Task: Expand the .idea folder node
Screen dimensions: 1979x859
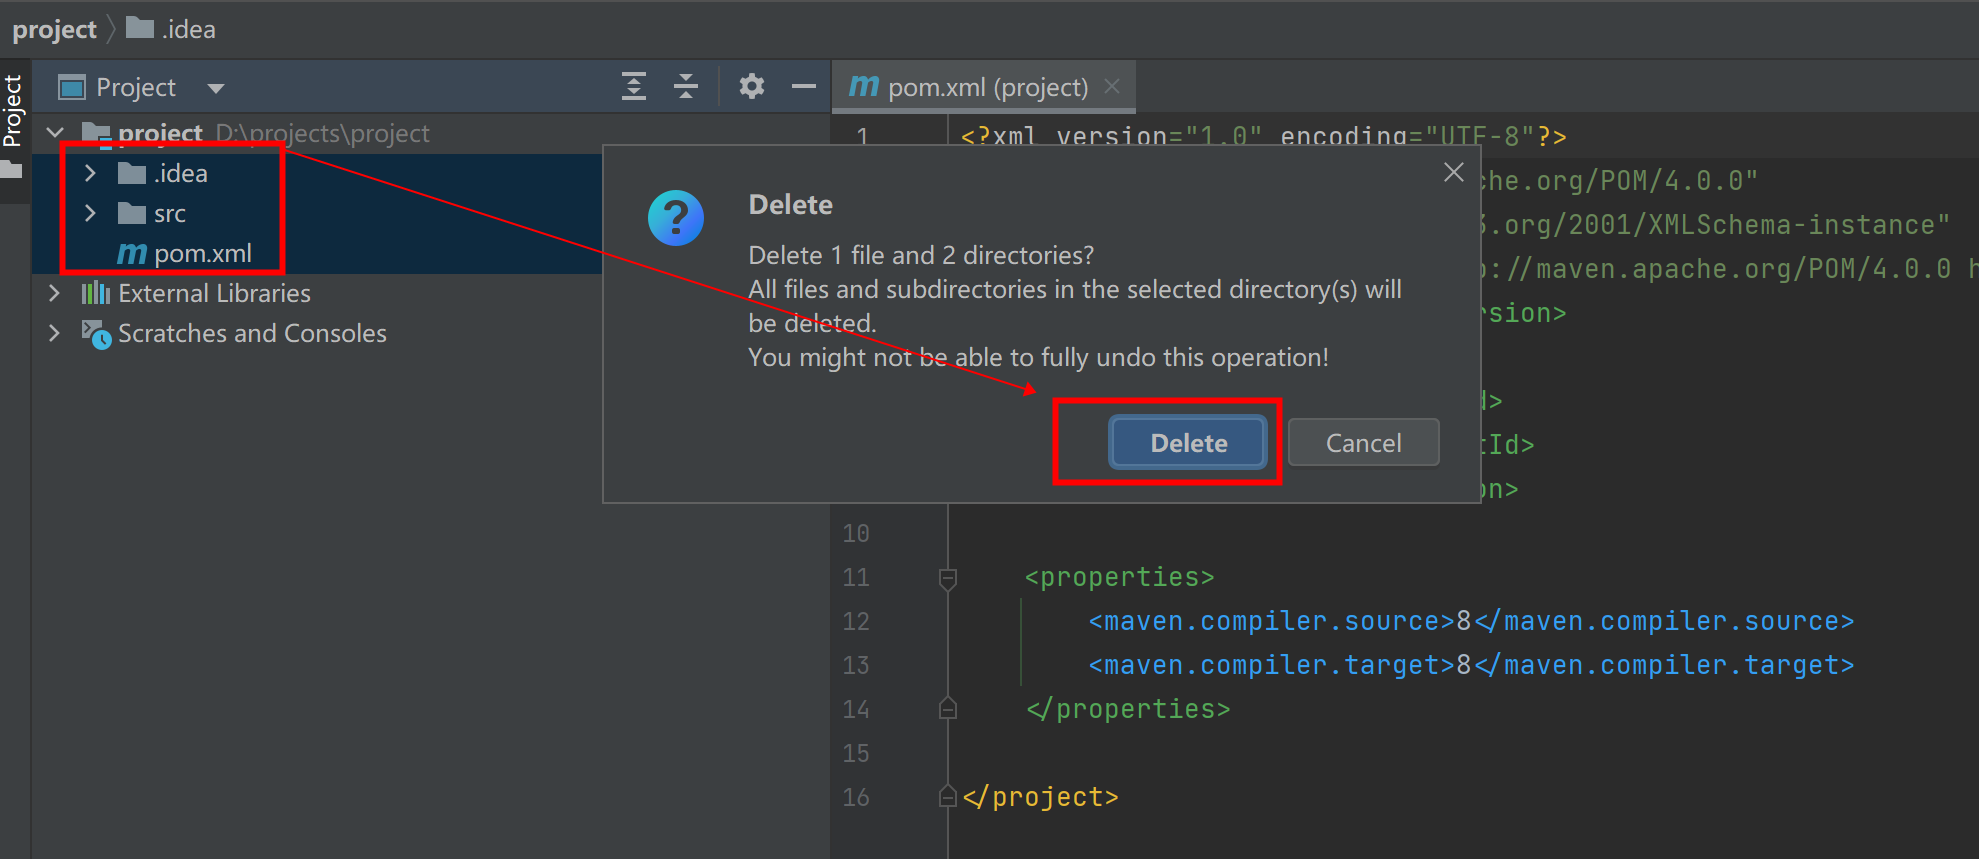Action: (90, 173)
